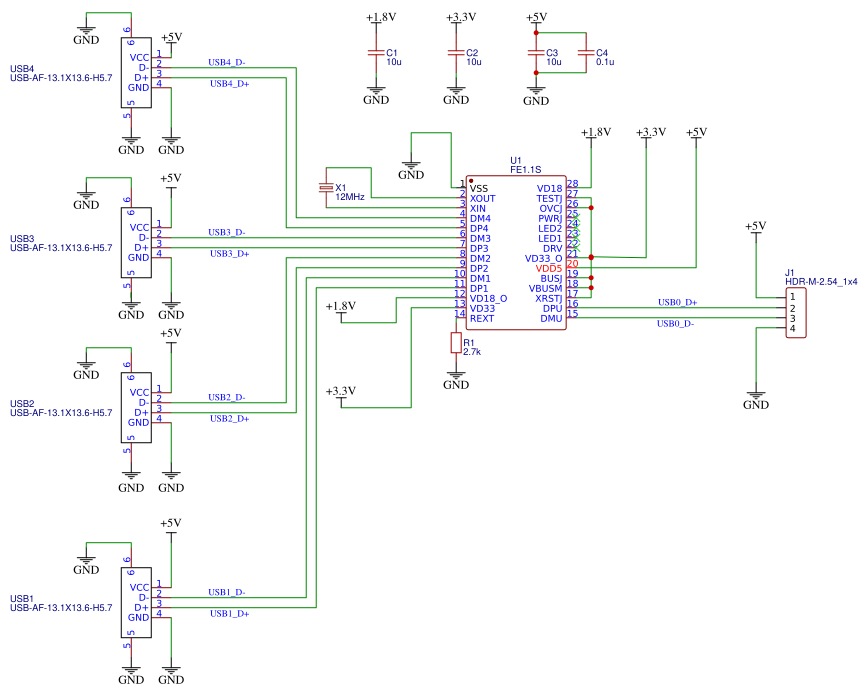Select the J1 HDR-M-2.54_1x4 header symbol

point(795,310)
